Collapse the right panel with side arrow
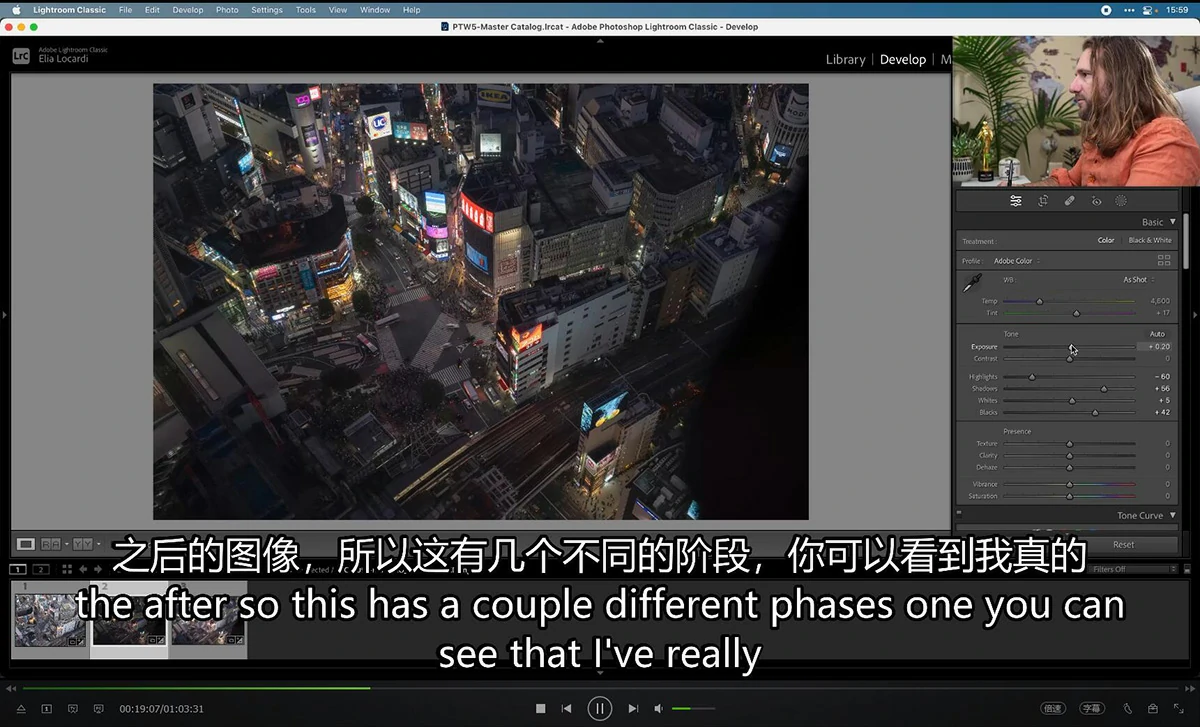1200x727 pixels. click(x=1195, y=314)
